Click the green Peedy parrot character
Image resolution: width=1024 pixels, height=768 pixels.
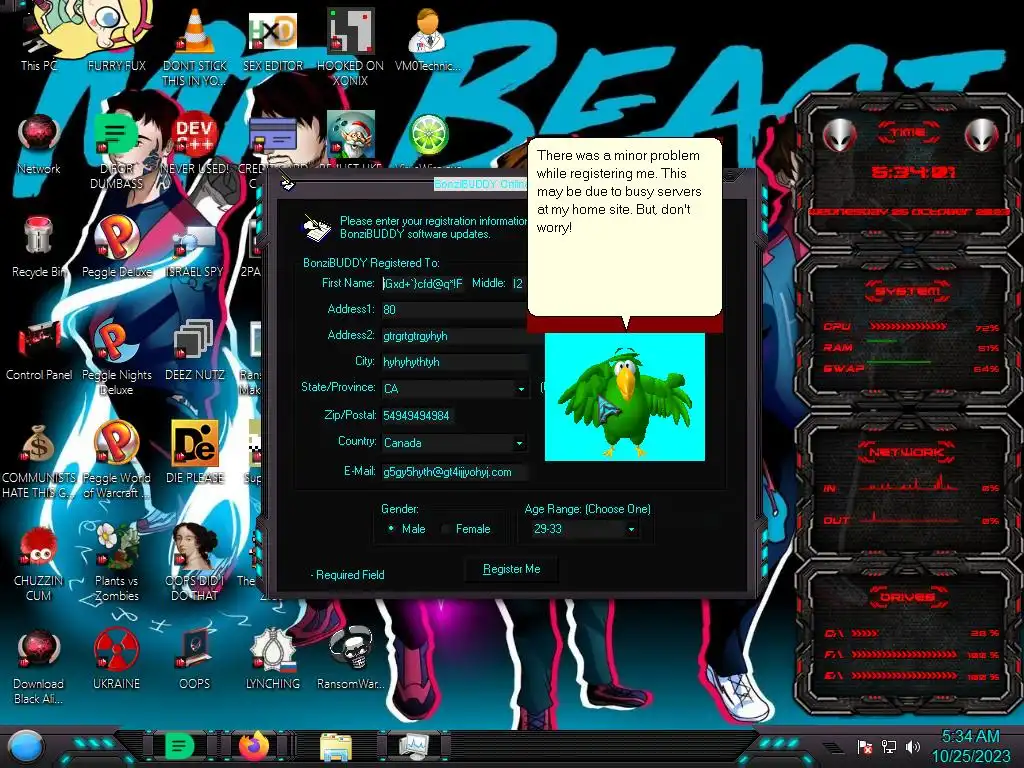tap(624, 402)
